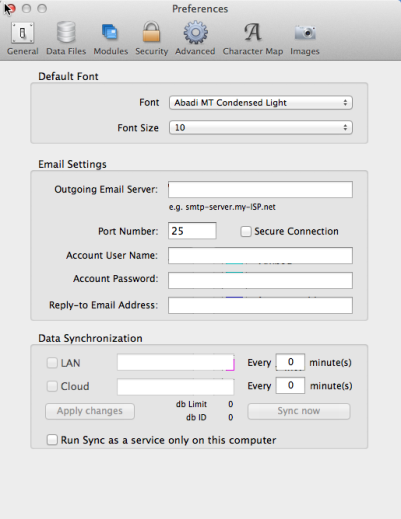Focus the Account Password field

[x=260, y=280]
